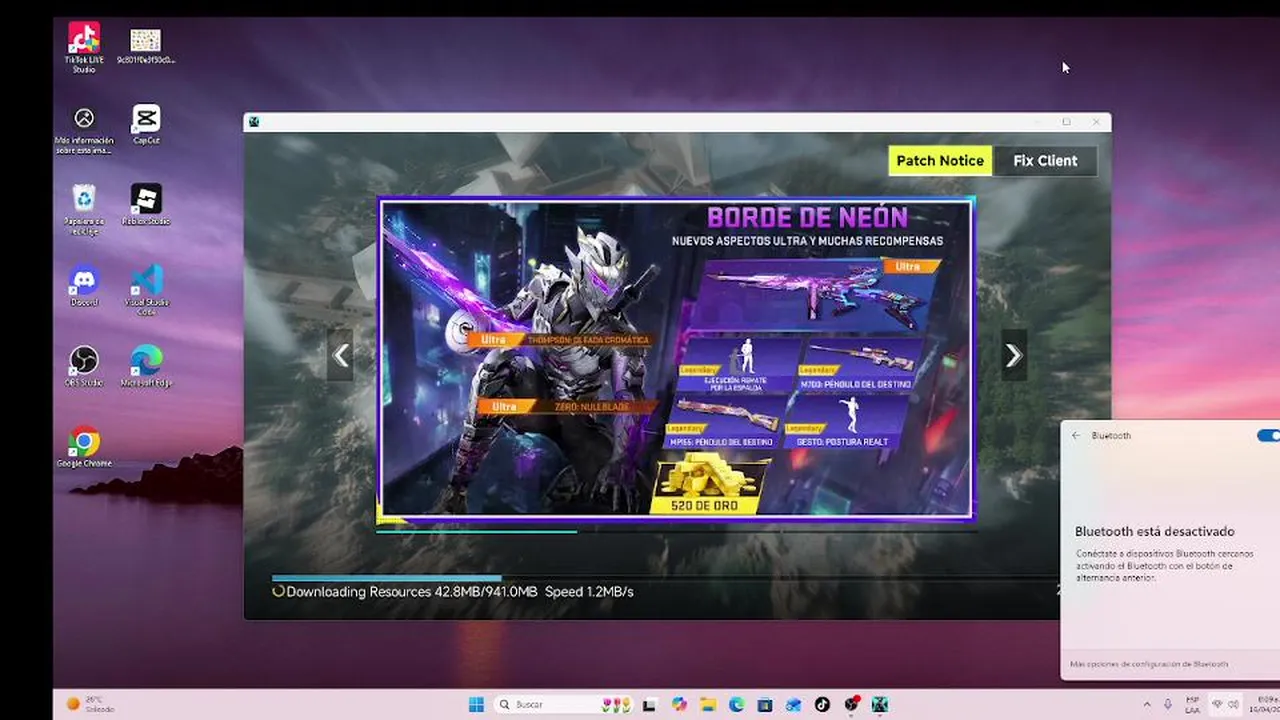Open the CapCut desktop shortcut
Screen dimensions: 1280x720
146,125
